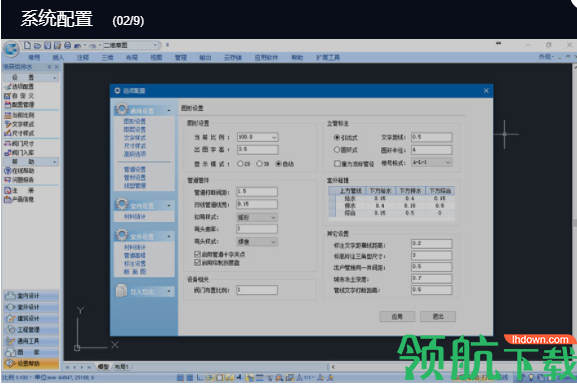The width and height of the screenshot is (577, 387).
Task: Open 扣弯样式 dropdown
Action: tap(257, 217)
